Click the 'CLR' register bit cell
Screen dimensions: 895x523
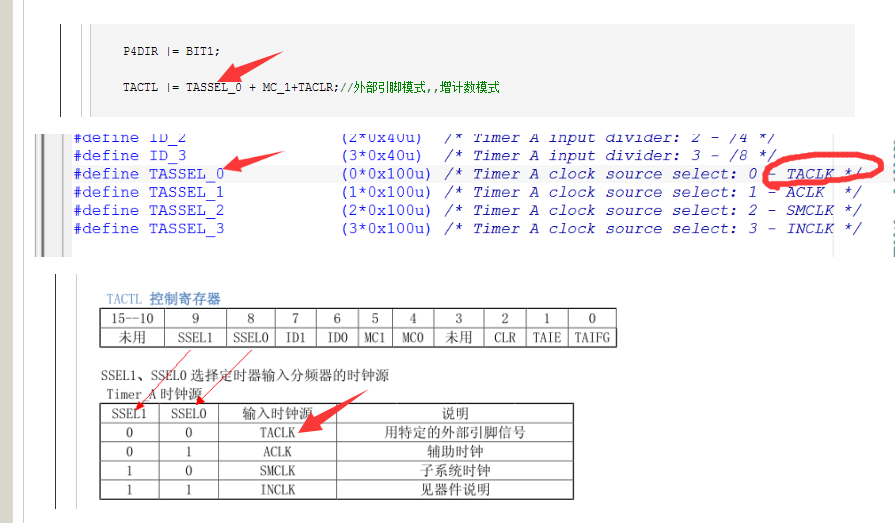click(x=505, y=337)
